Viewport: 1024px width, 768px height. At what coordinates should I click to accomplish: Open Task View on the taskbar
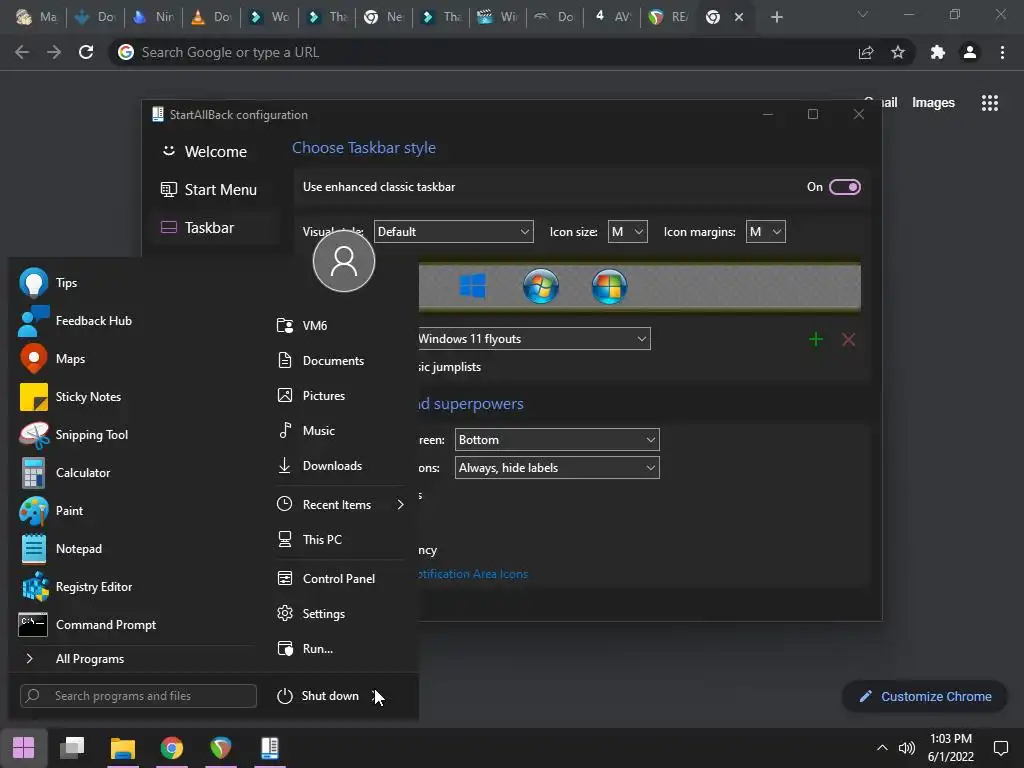point(72,748)
